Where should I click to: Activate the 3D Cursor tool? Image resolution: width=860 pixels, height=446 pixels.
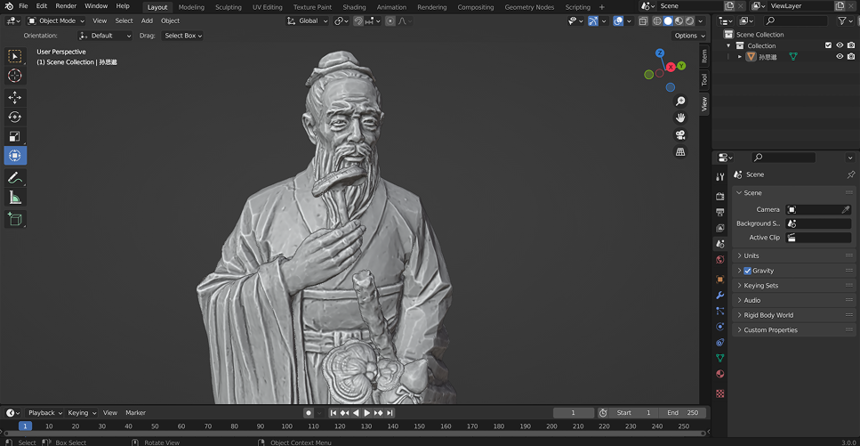[15, 76]
